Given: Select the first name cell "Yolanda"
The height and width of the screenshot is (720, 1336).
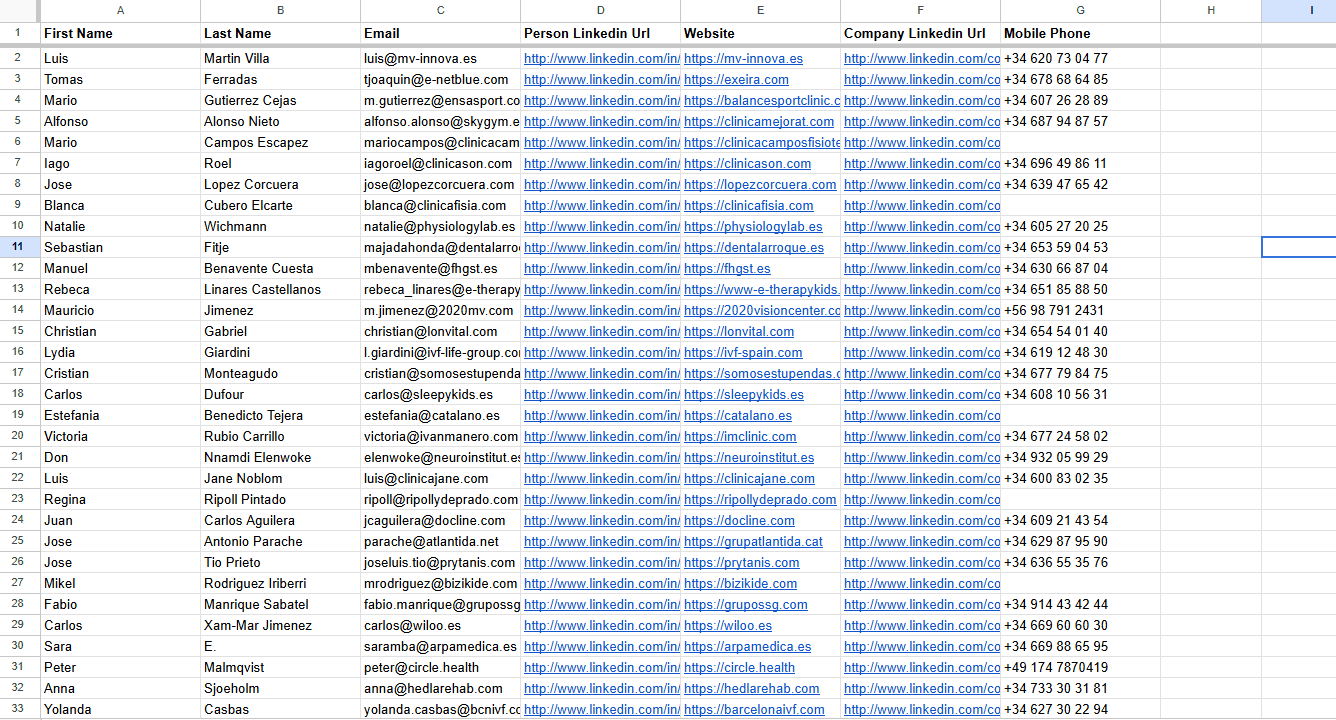Looking at the screenshot, I should point(120,709).
